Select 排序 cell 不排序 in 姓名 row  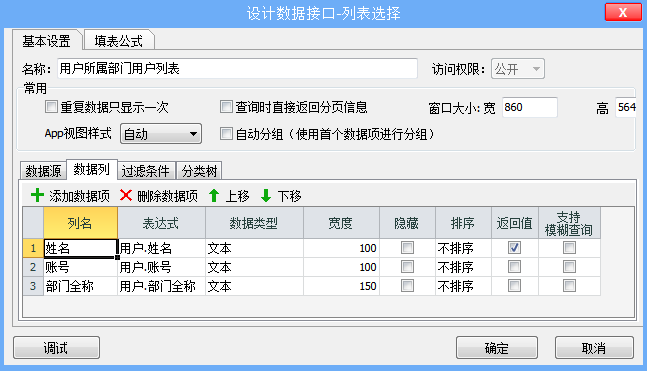pos(463,248)
